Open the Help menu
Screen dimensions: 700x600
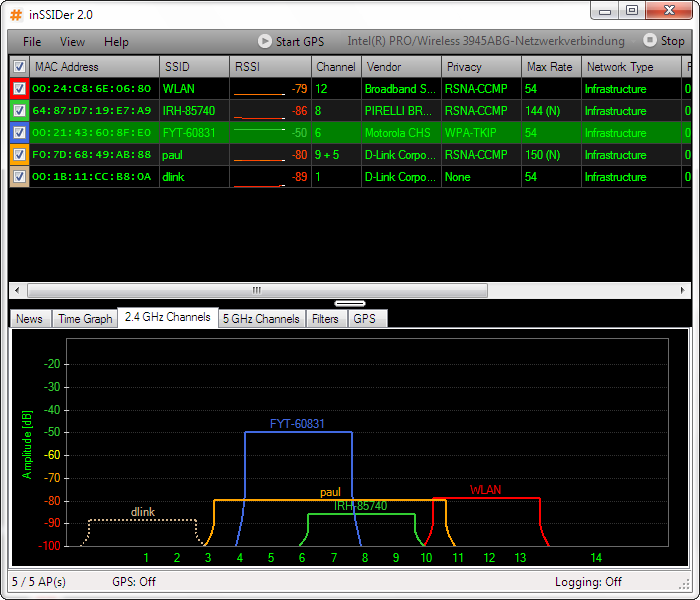pyautogui.click(x=116, y=42)
